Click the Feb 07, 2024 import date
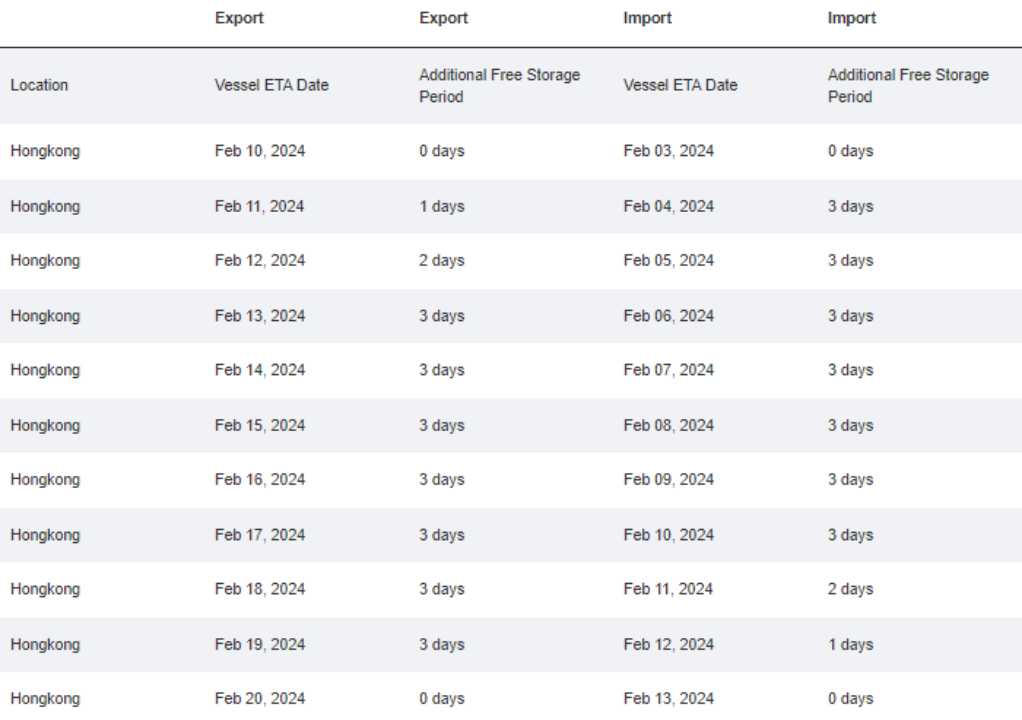This screenshot has height=720, width=1022. [668, 371]
